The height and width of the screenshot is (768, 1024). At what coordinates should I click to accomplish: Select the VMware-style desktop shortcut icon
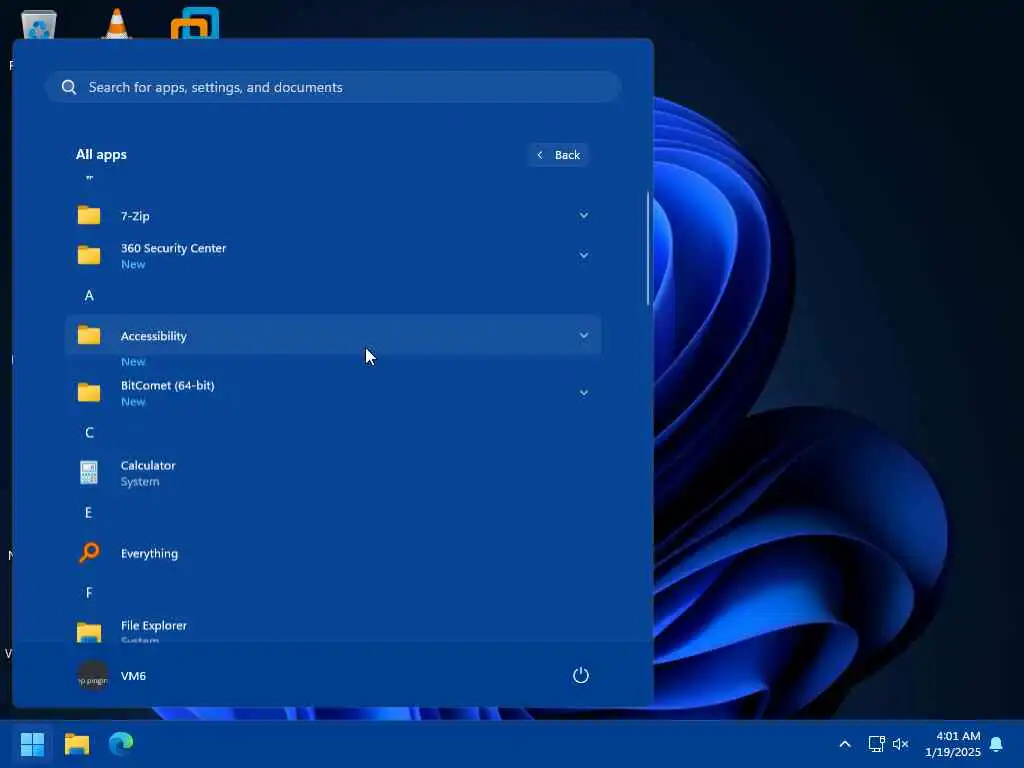[195, 23]
